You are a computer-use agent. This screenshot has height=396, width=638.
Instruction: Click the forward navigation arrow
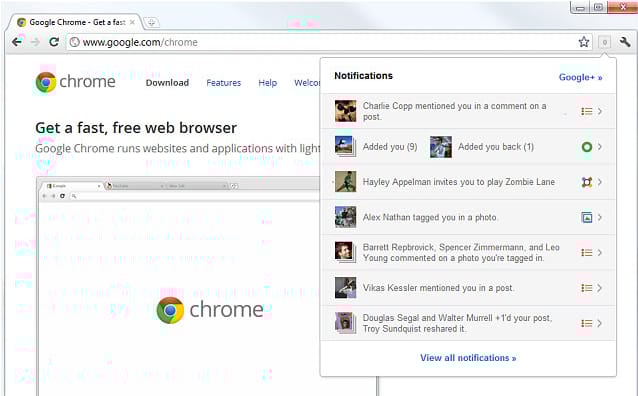[x=35, y=42]
